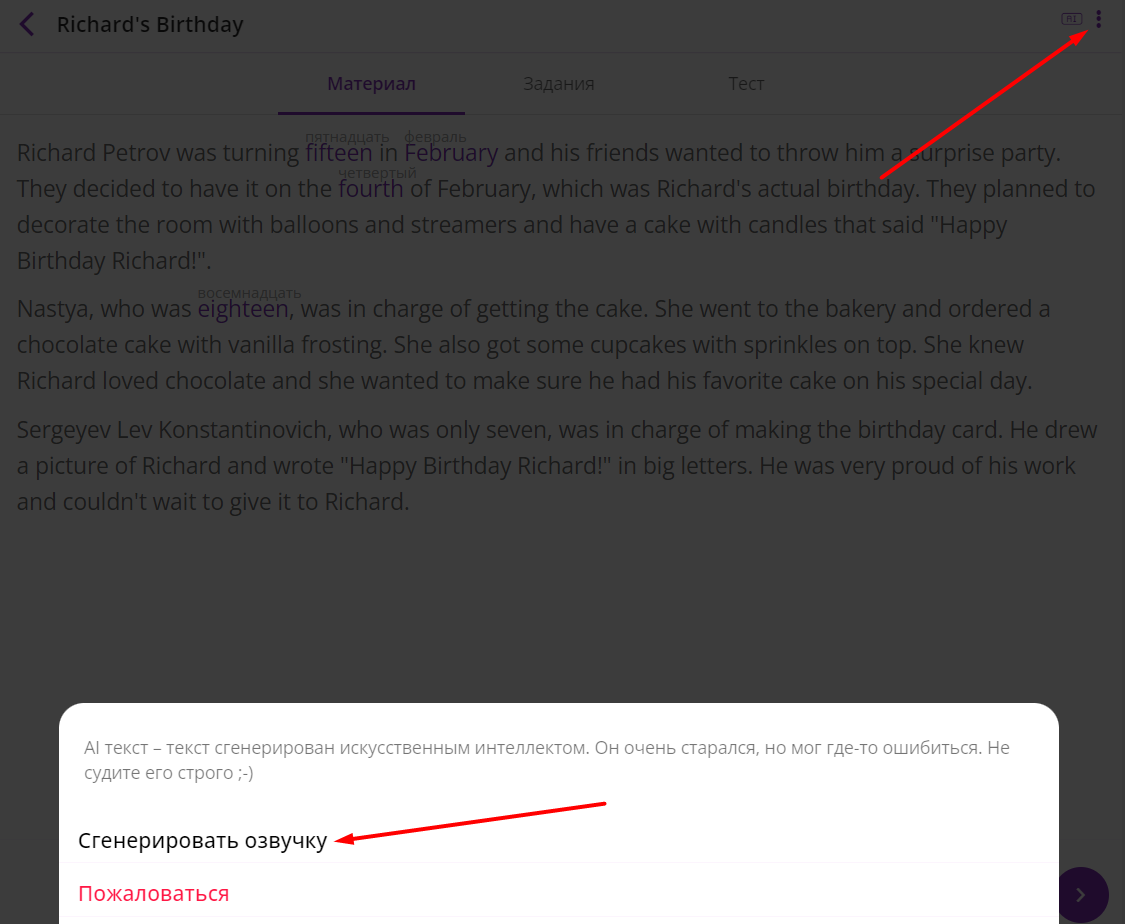The width and height of the screenshot is (1125, 924).
Task: Click the translation hint пятнадцать
Action: coord(347,137)
